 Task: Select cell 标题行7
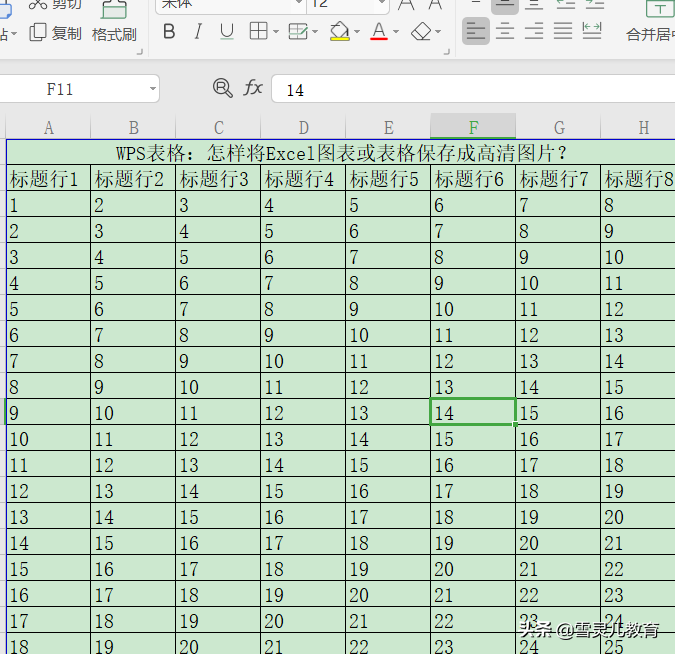(x=558, y=178)
